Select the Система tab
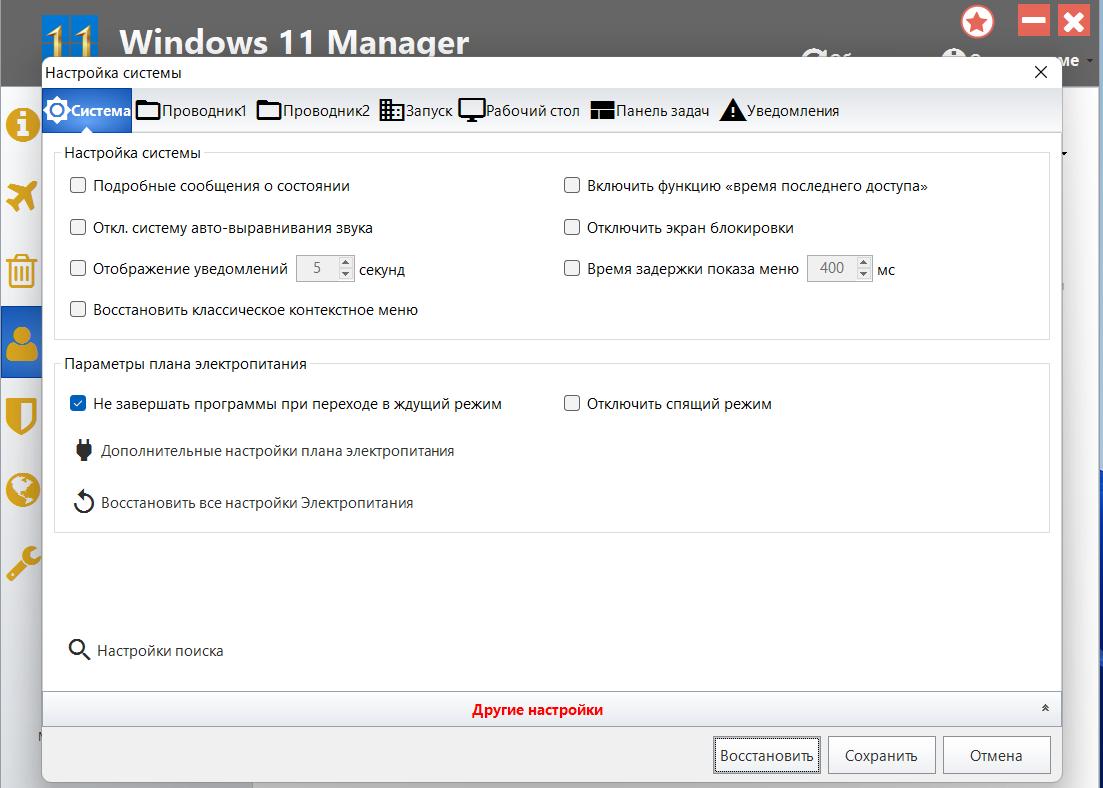This screenshot has width=1103, height=788. pyautogui.click(x=87, y=110)
